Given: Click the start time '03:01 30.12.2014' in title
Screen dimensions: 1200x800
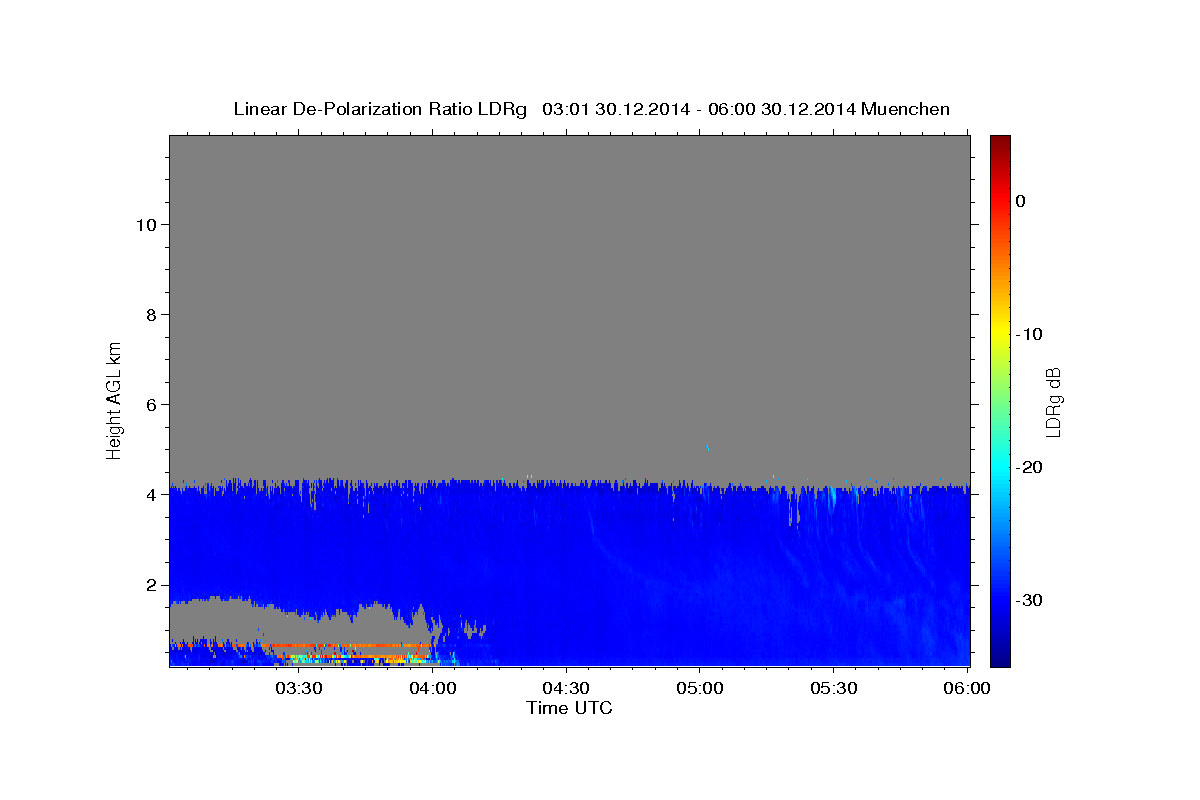Looking at the screenshot, I should tap(615, 109).
